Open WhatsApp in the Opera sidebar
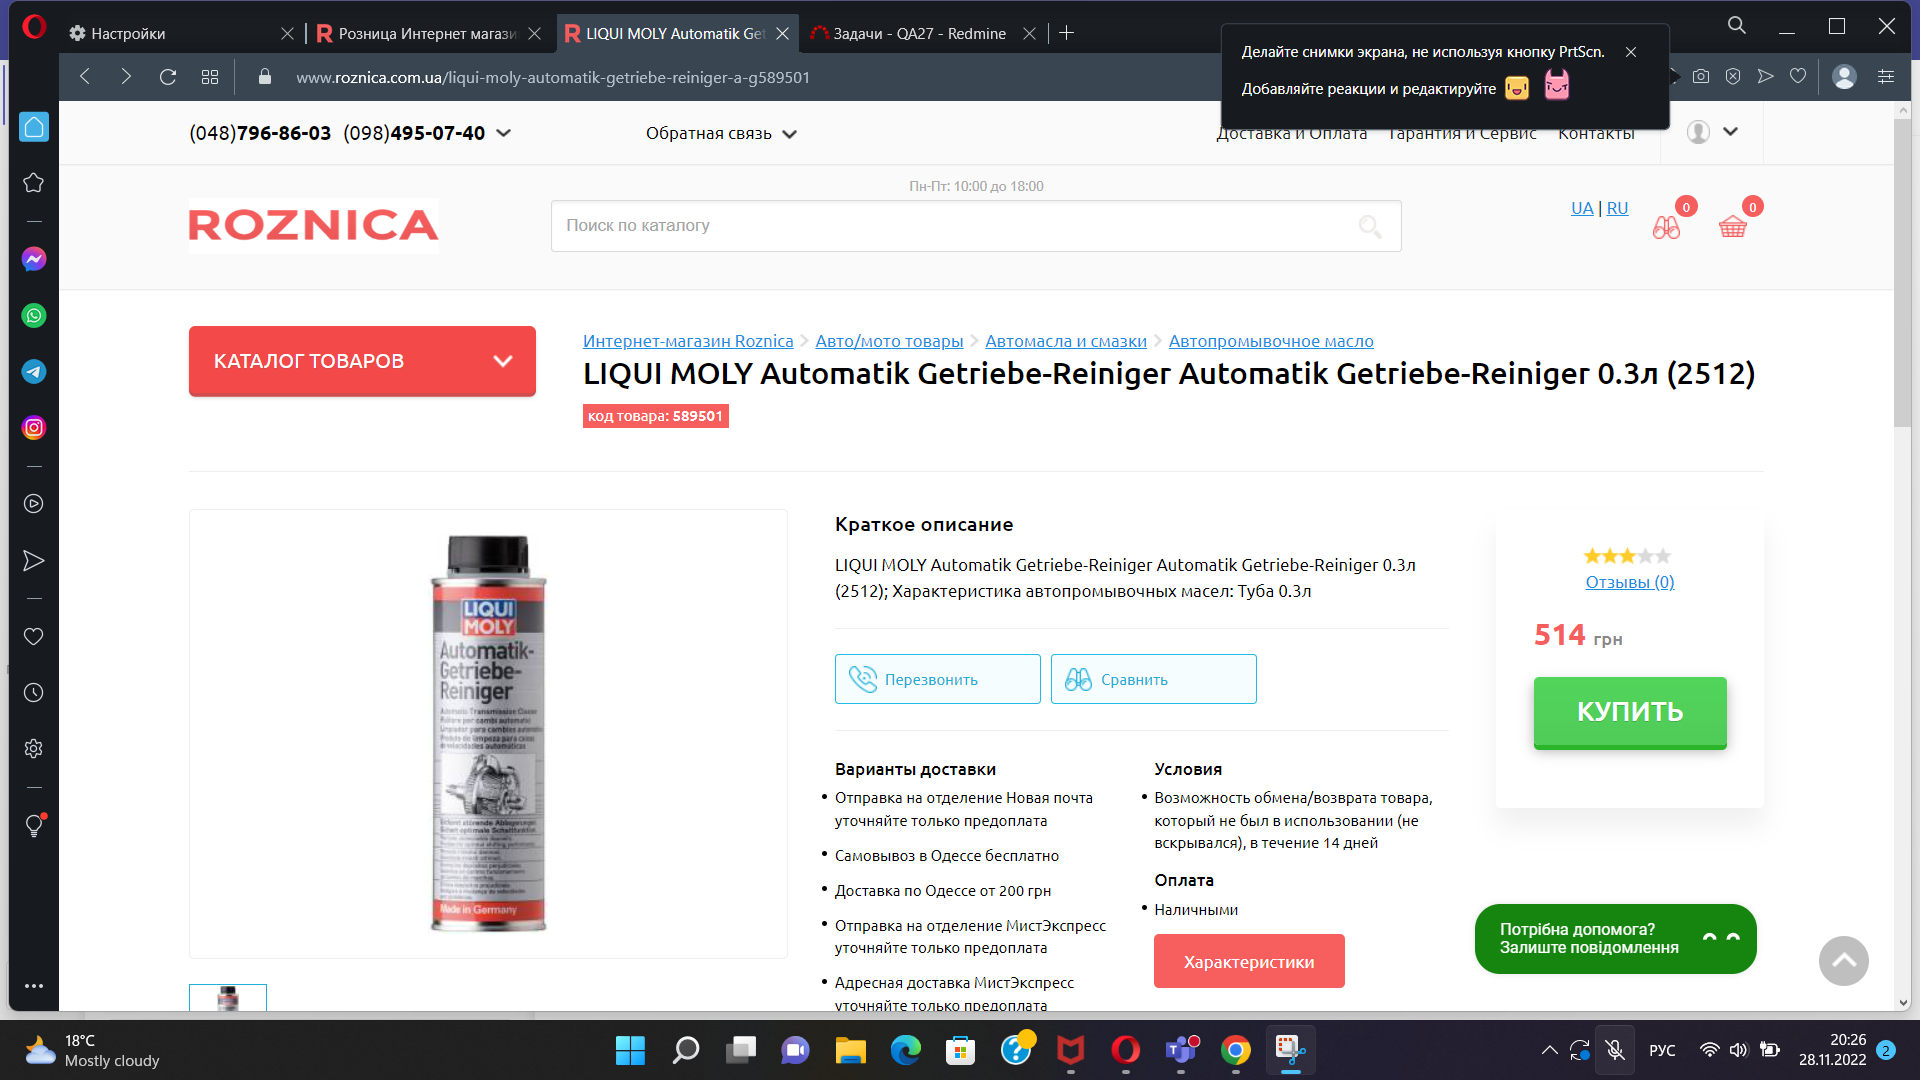The image size is (1920, 1080). (x=34, y=316)
